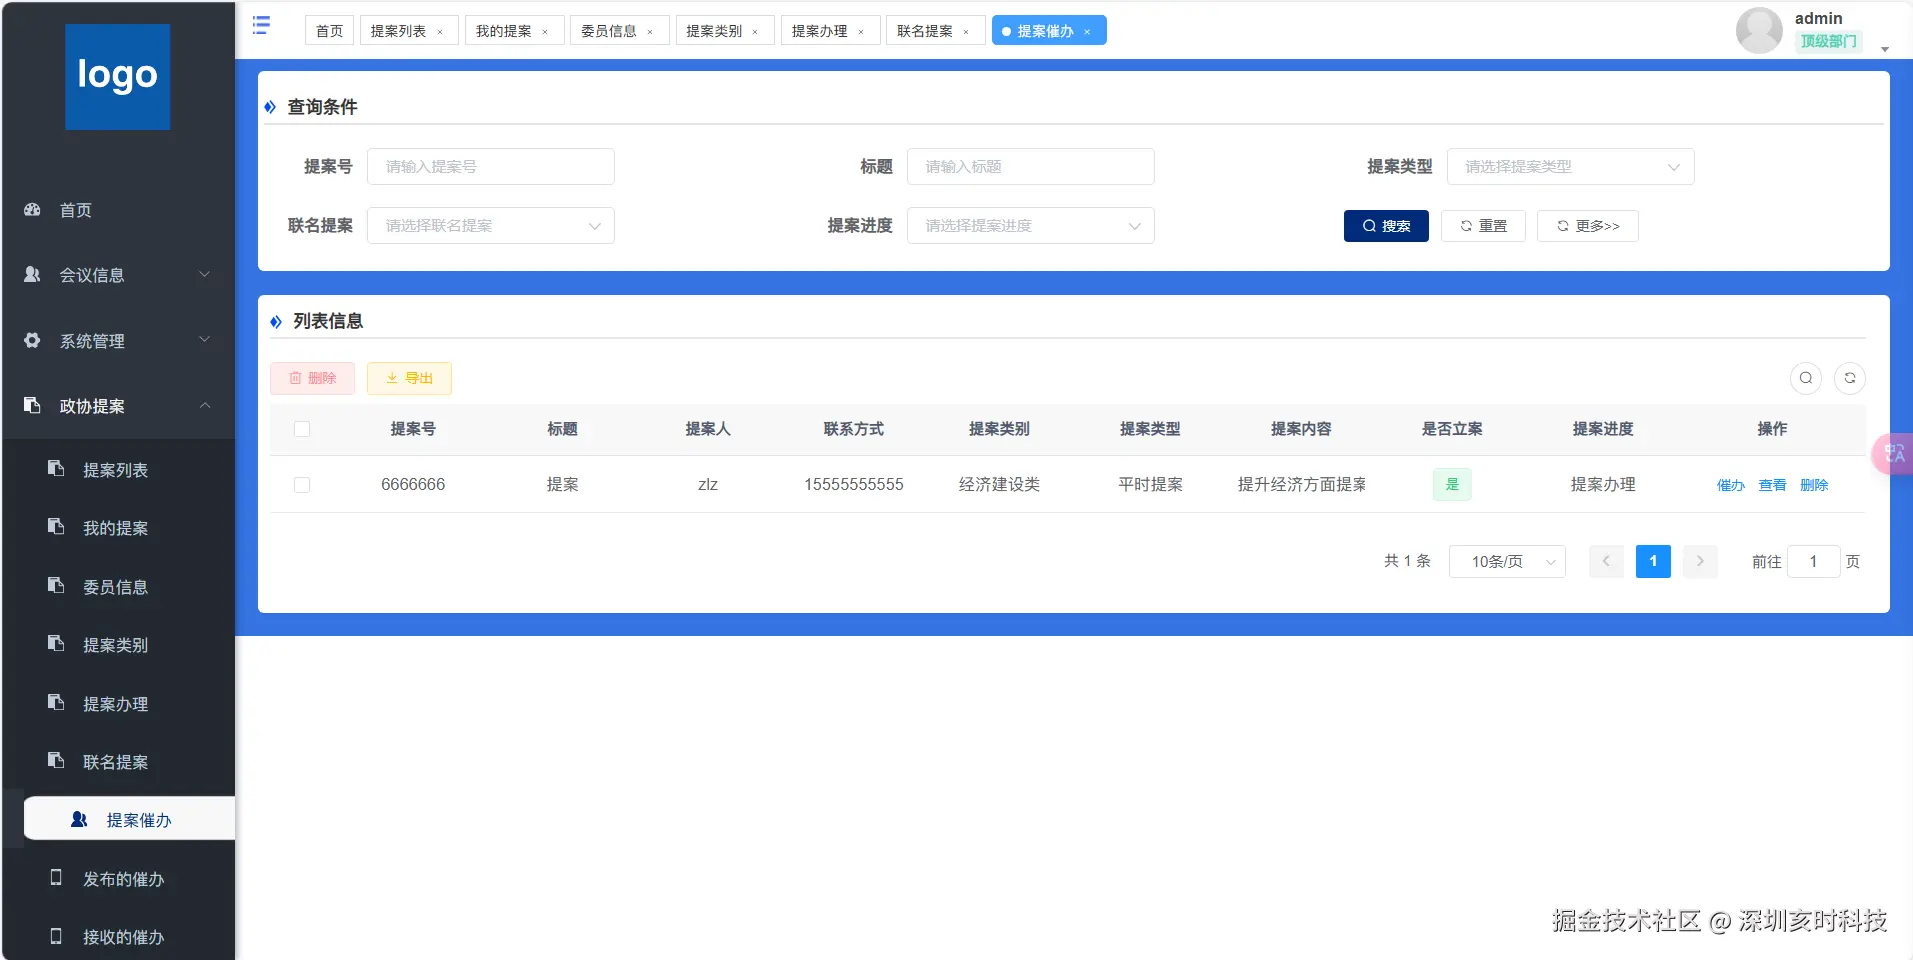This screenshot has height=960, width=1913.
Task: Click the logo image in the sidebar
Action: coord(118,77)
